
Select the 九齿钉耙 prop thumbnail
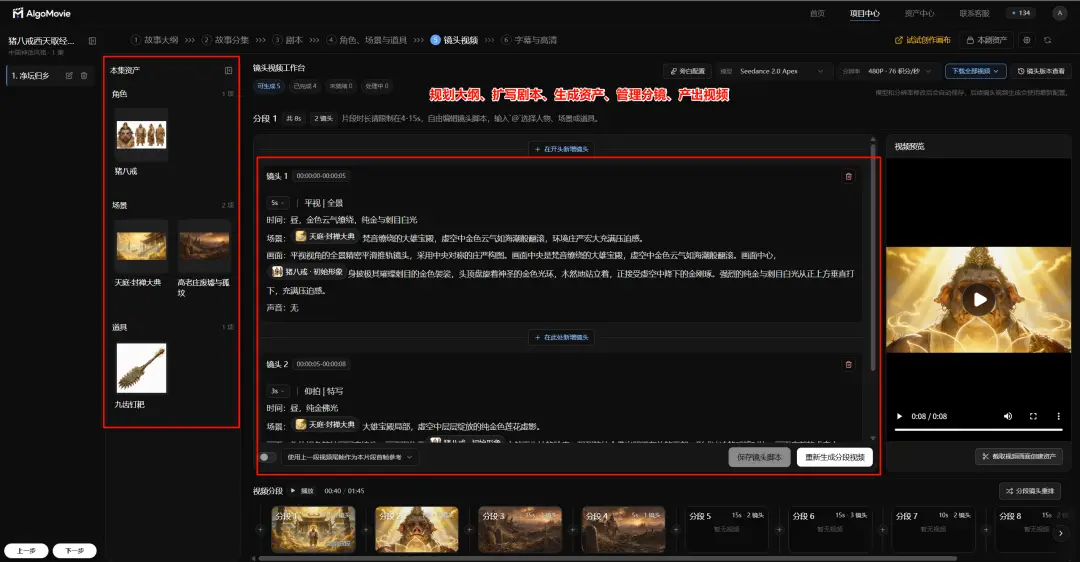[141, 368]
